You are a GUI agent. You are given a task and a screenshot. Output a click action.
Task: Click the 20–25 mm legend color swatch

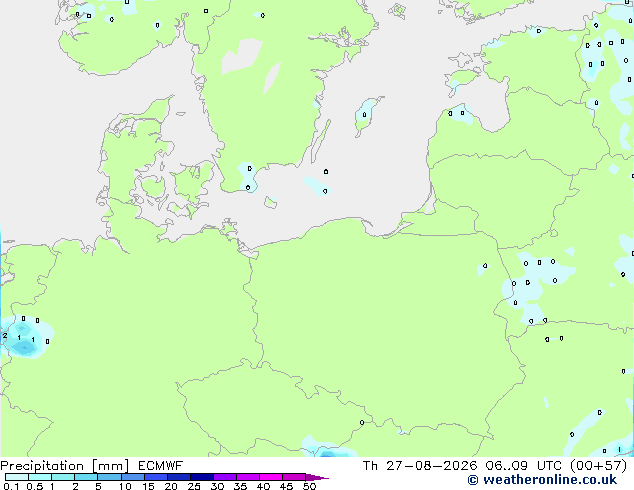tap(179, 477)
